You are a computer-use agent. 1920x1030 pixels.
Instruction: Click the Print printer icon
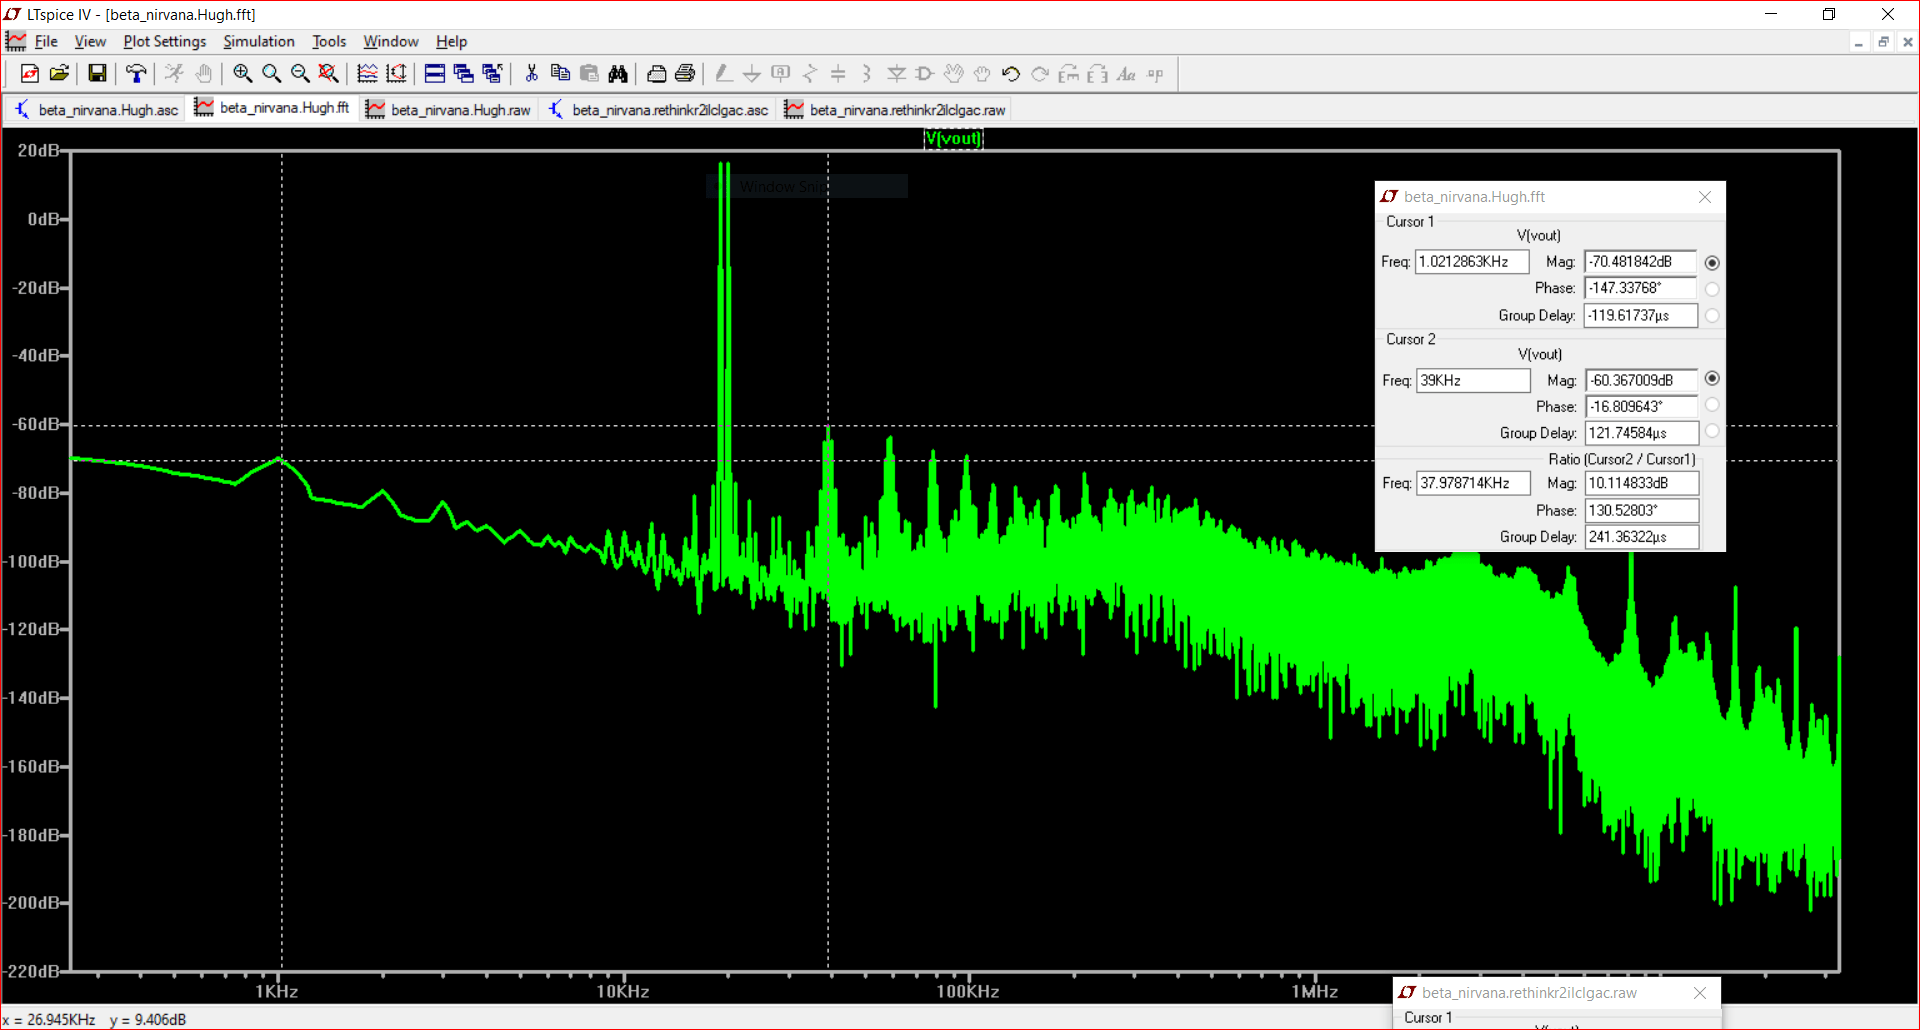(685, 73)
